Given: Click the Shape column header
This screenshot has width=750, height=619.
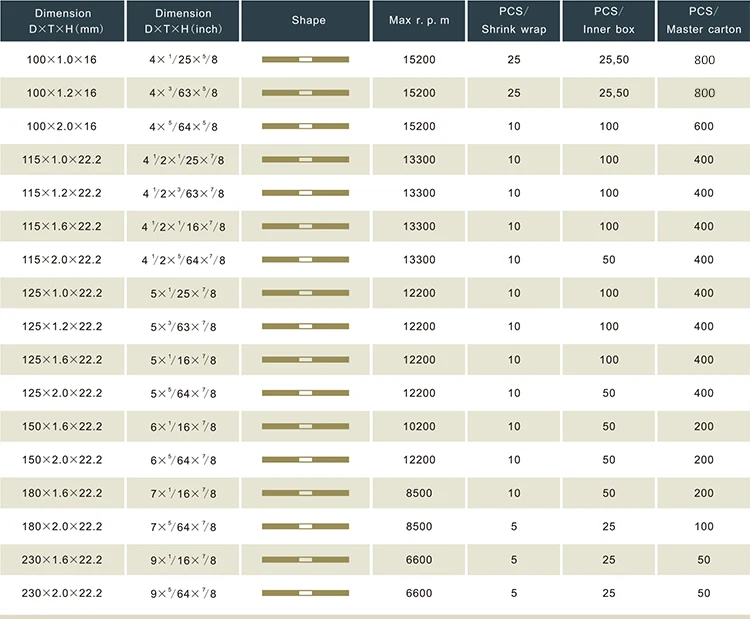Looking at the screenshot, I should coord(308,21).
